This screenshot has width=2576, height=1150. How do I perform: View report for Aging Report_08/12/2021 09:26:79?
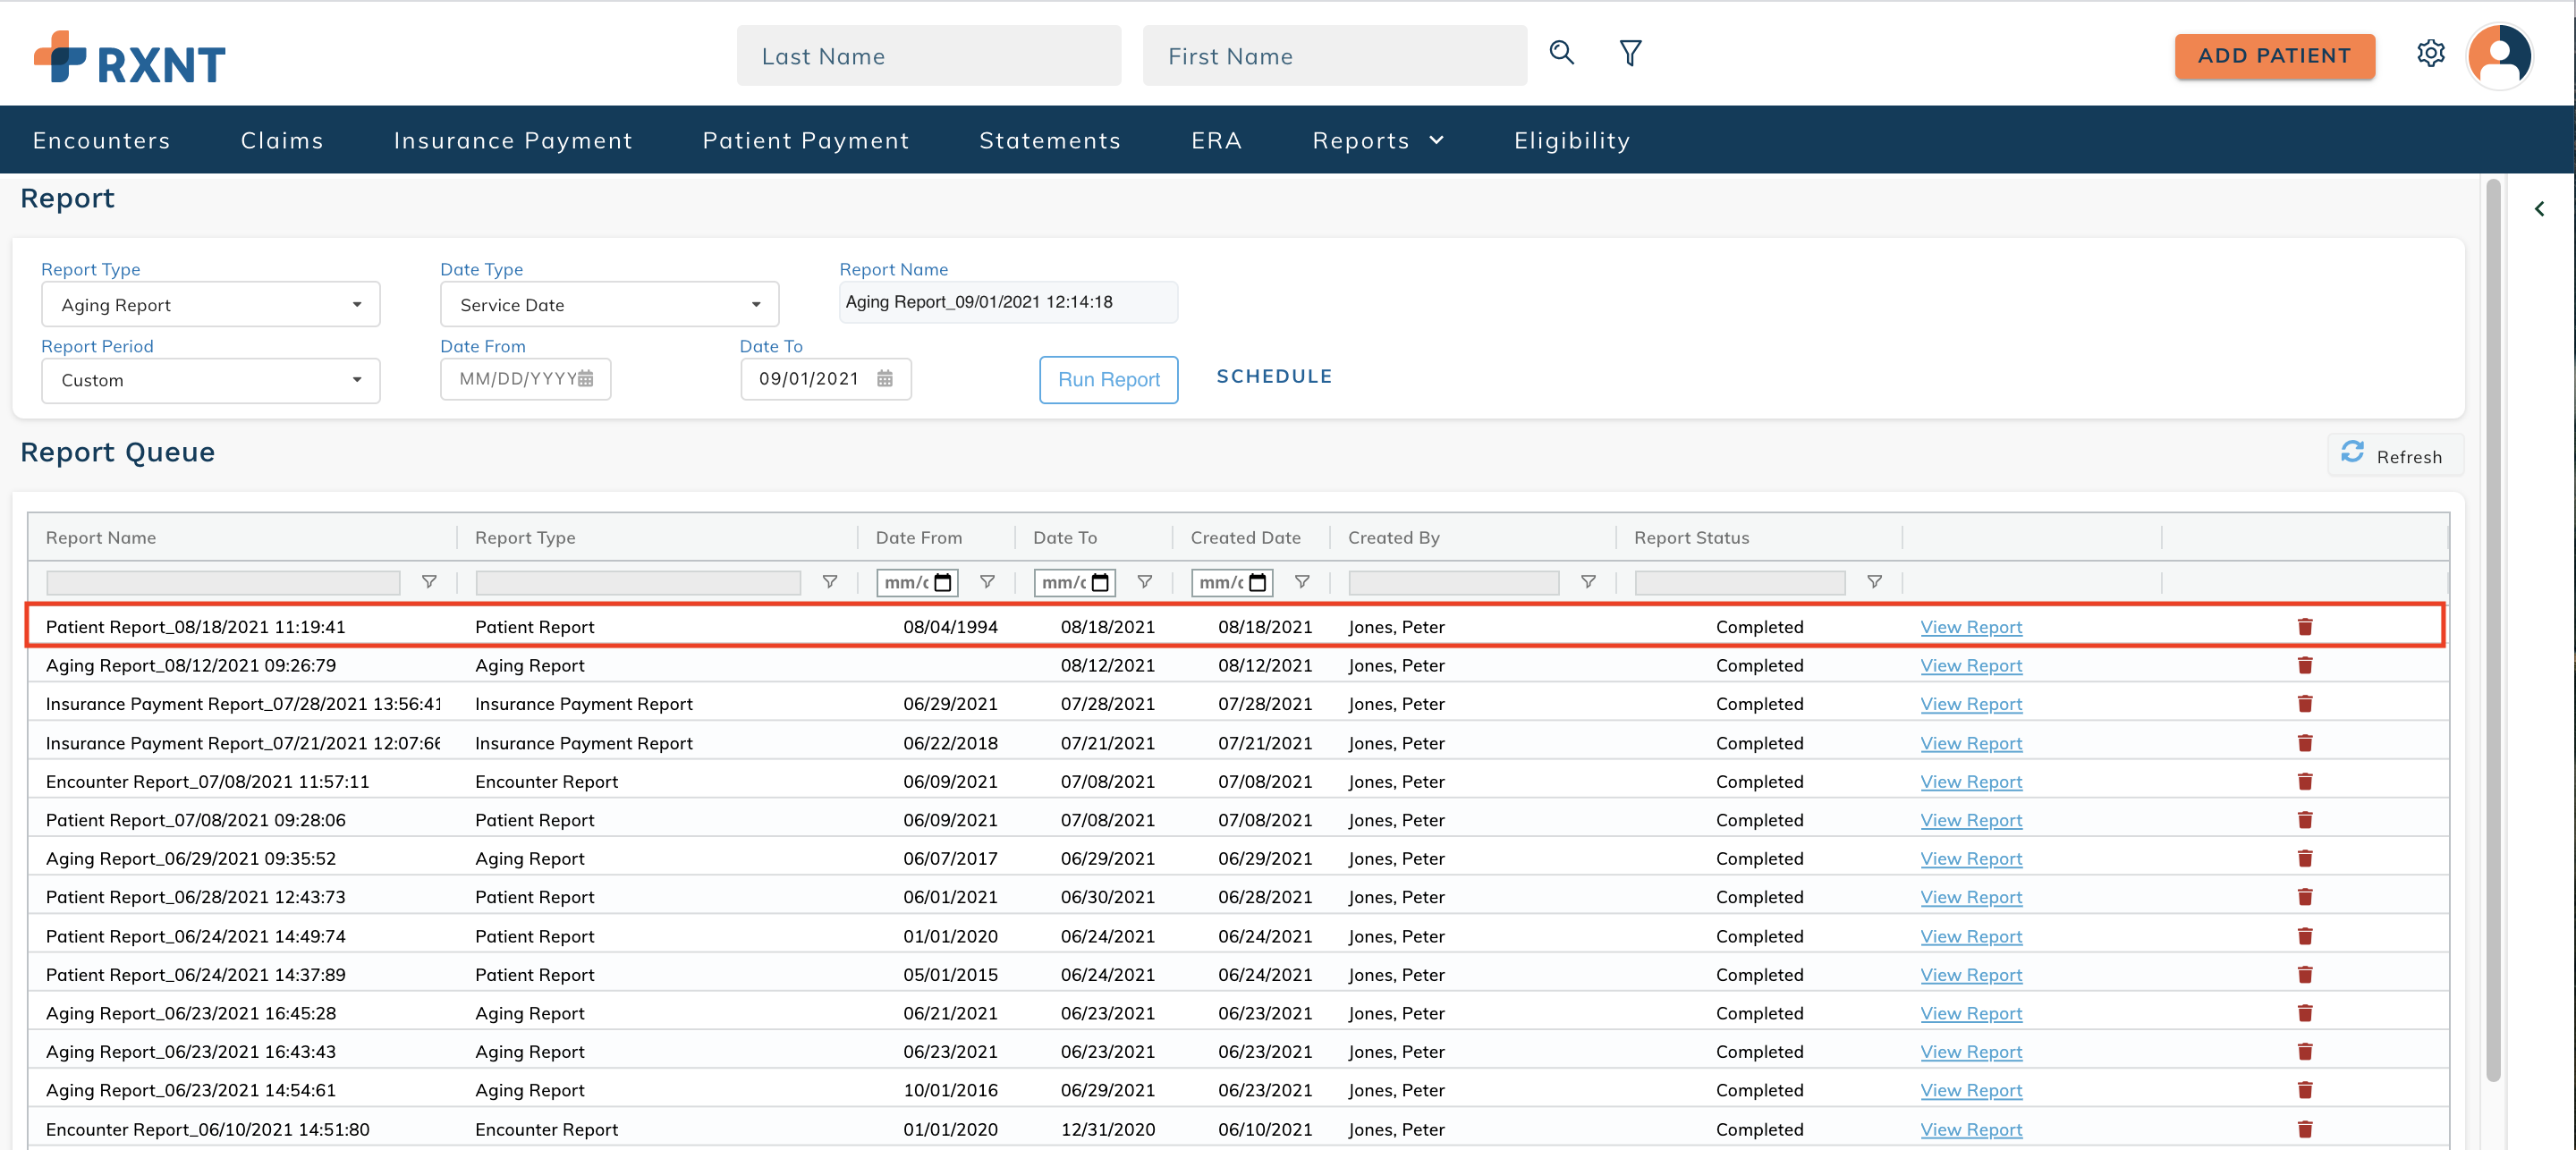point(1970,665)
